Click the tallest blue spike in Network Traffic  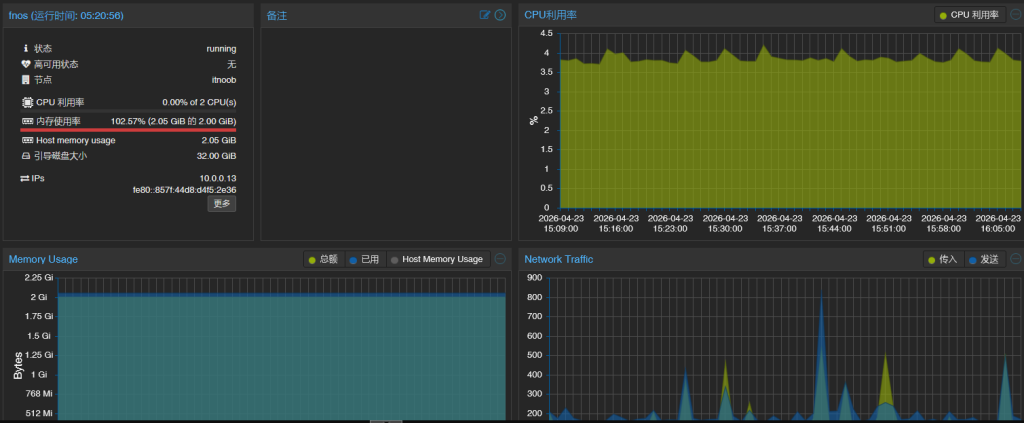pos(821,310)
